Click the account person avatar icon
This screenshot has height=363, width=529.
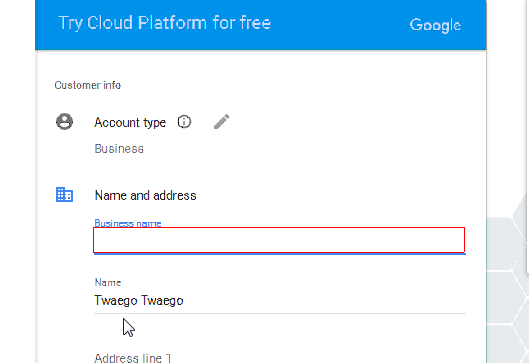click(x=64, y=121)
